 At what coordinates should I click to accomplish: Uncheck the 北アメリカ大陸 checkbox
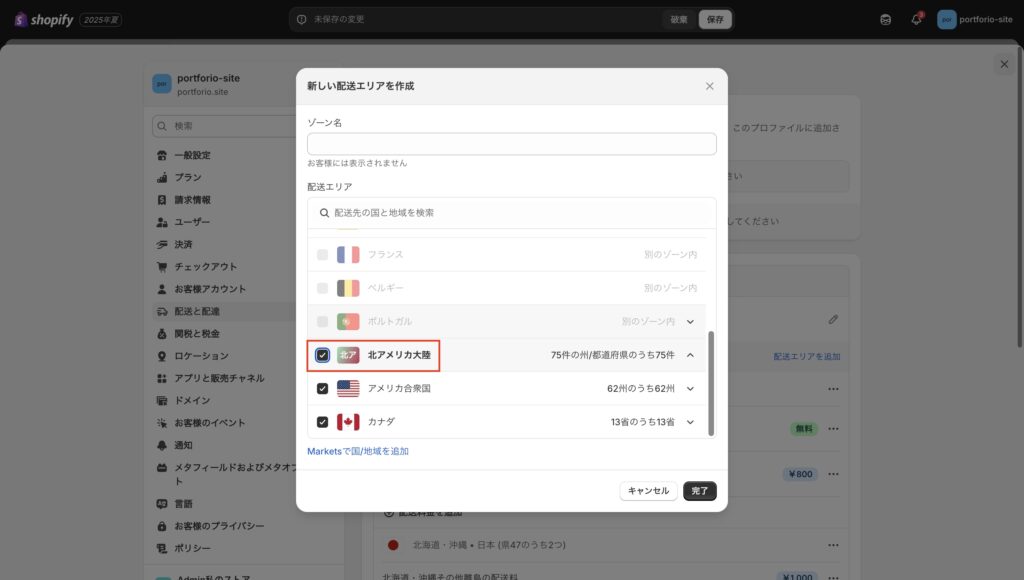coord(322,355)
